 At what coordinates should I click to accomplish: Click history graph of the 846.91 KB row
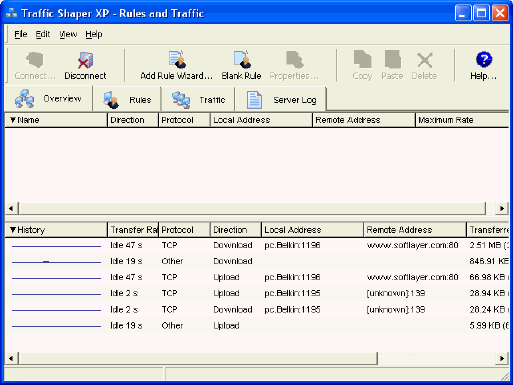click(56, 262)
